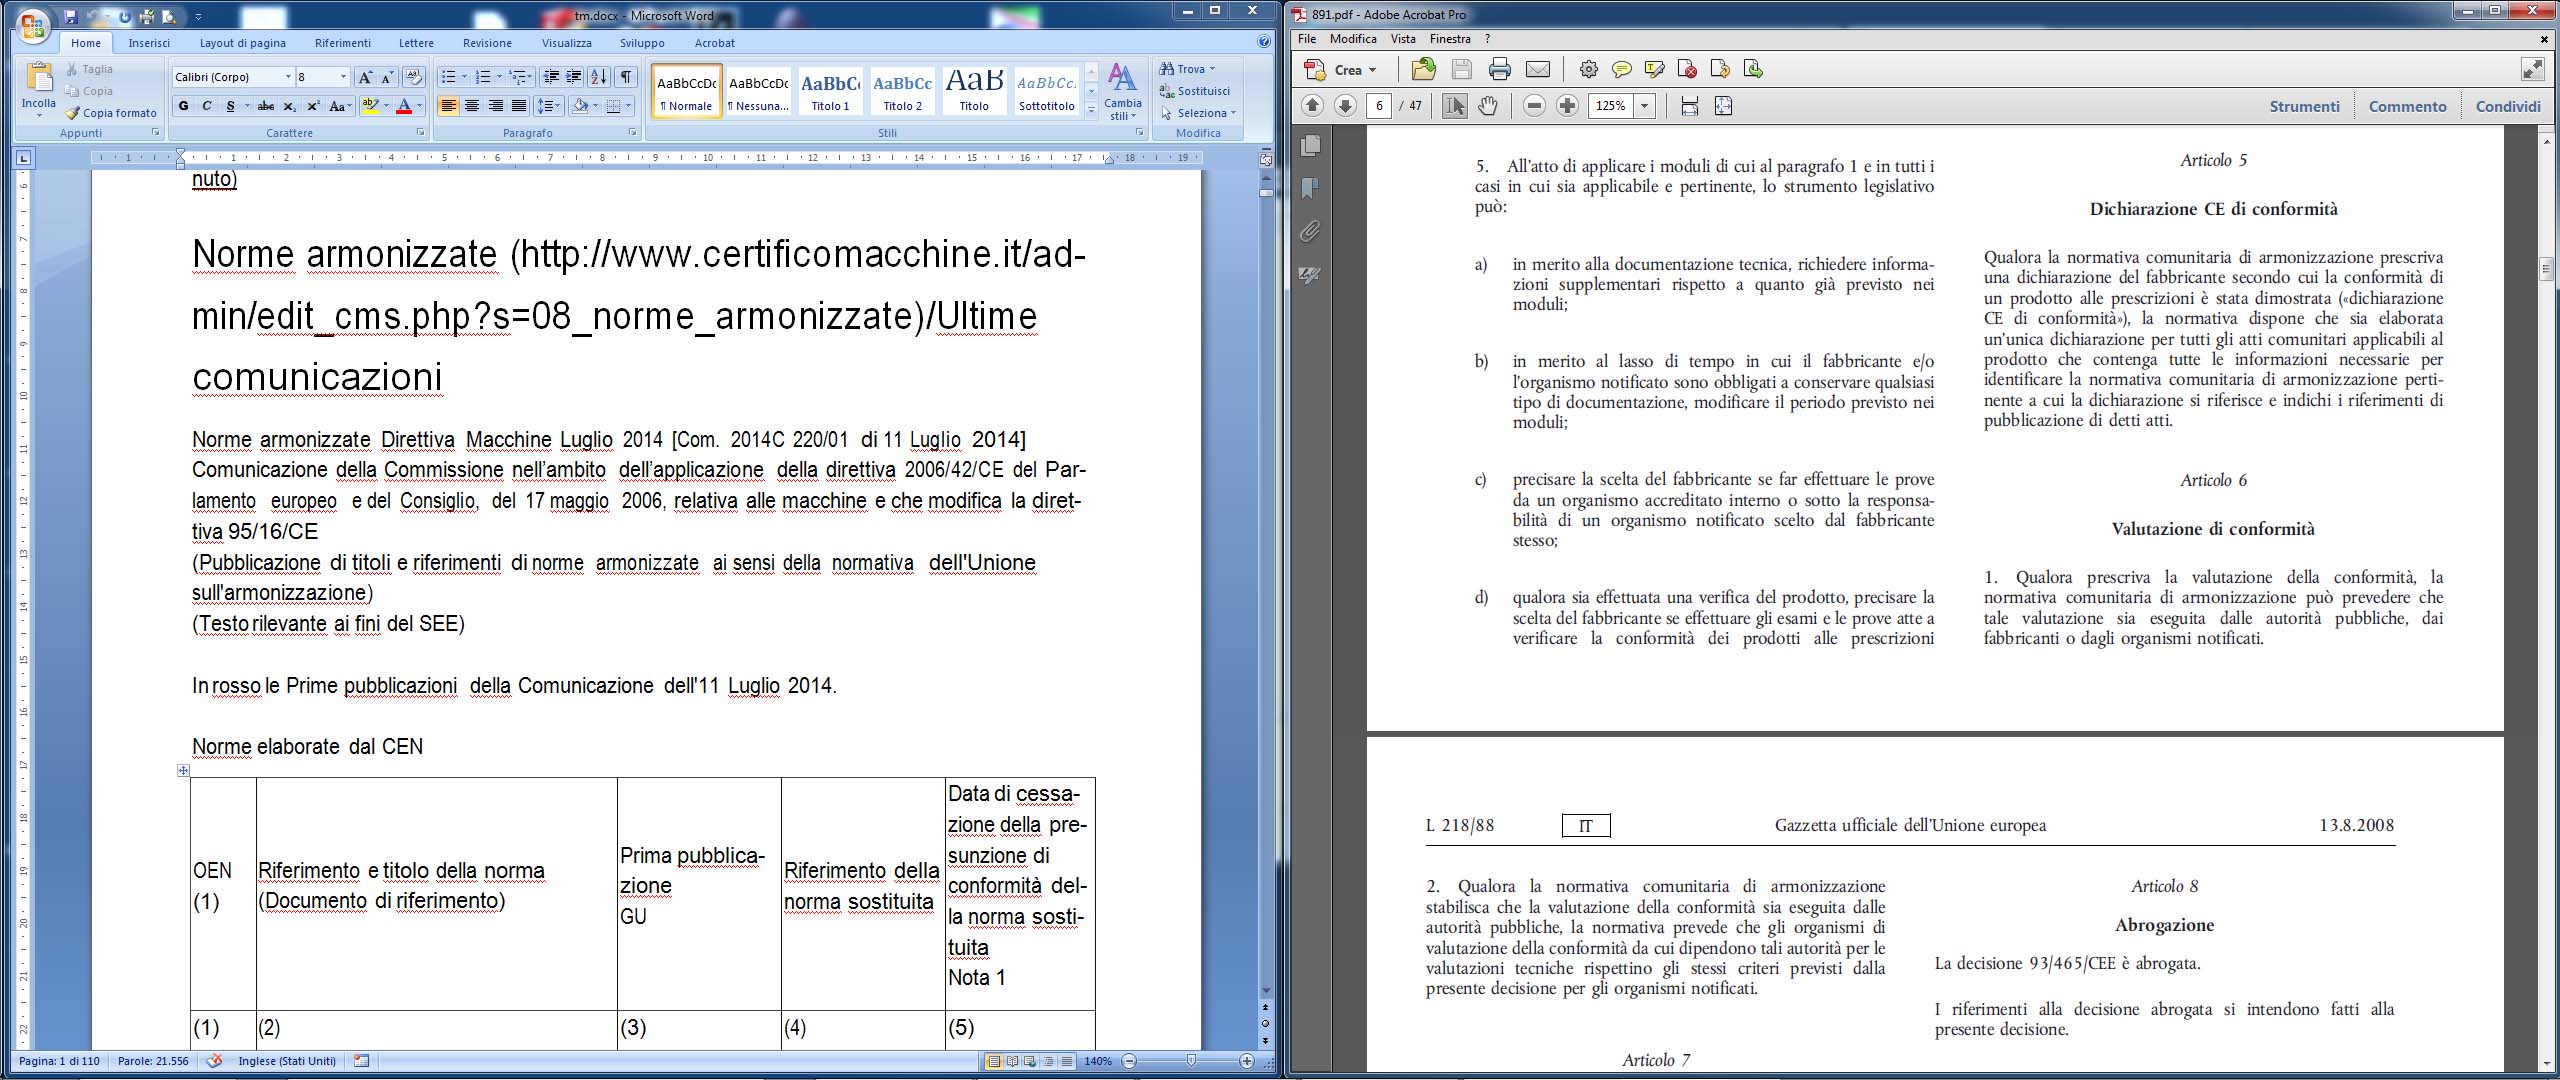
Task: Toggle show paragraph marks (¶) button
Action: coord(625,77)
